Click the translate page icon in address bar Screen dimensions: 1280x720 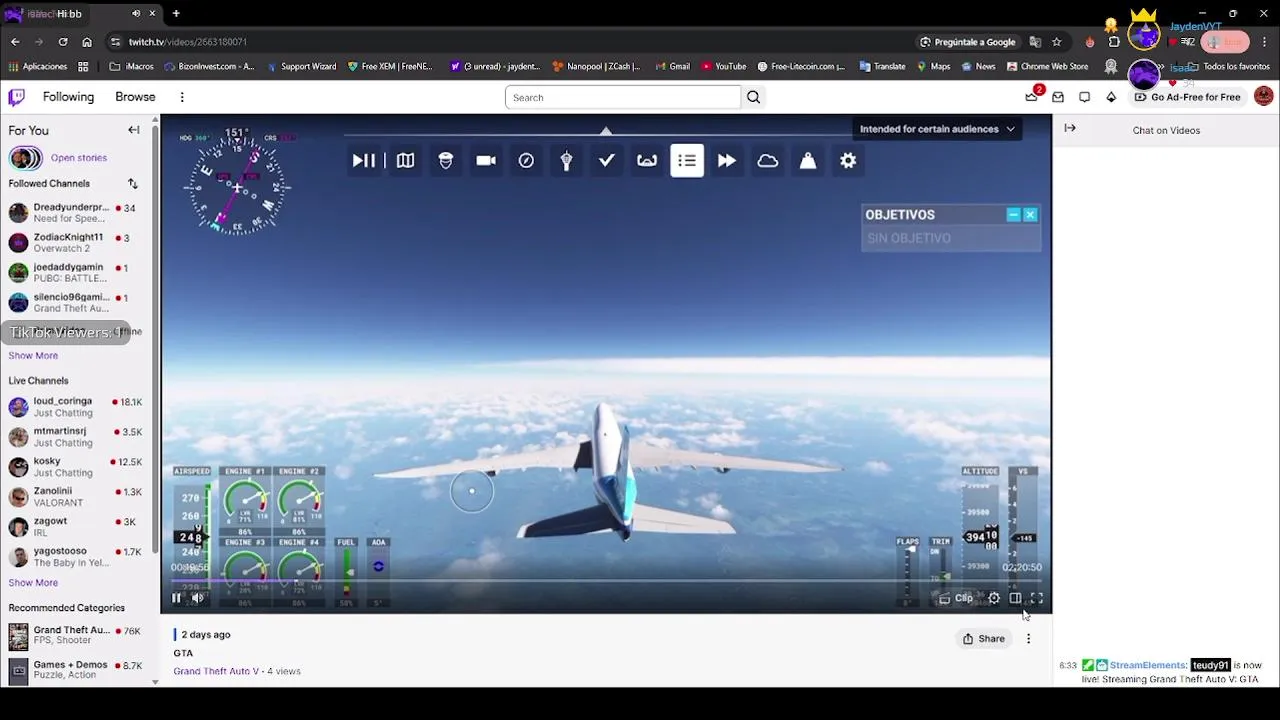coord(1035,42)
